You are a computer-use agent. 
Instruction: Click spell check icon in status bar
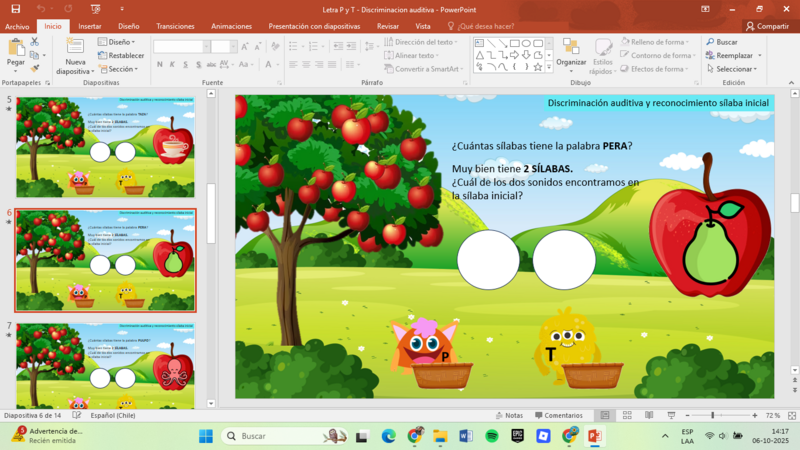[x=77, y=415]
